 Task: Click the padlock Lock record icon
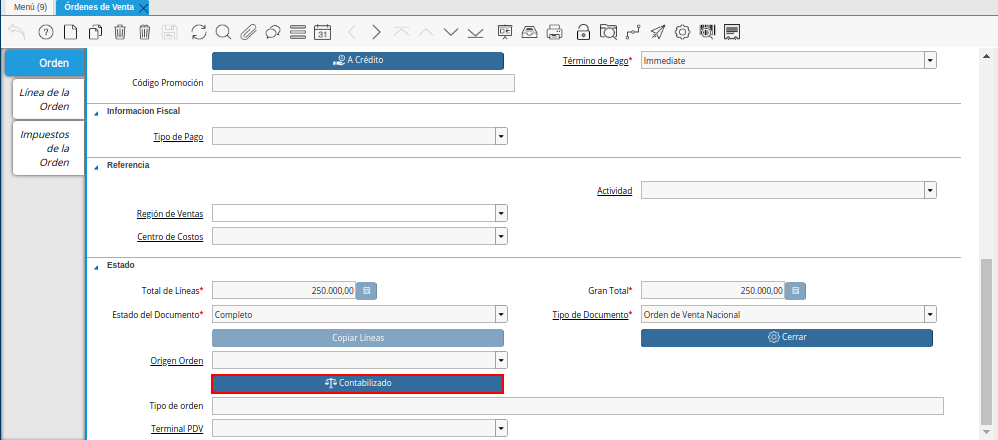pos(582,32)
